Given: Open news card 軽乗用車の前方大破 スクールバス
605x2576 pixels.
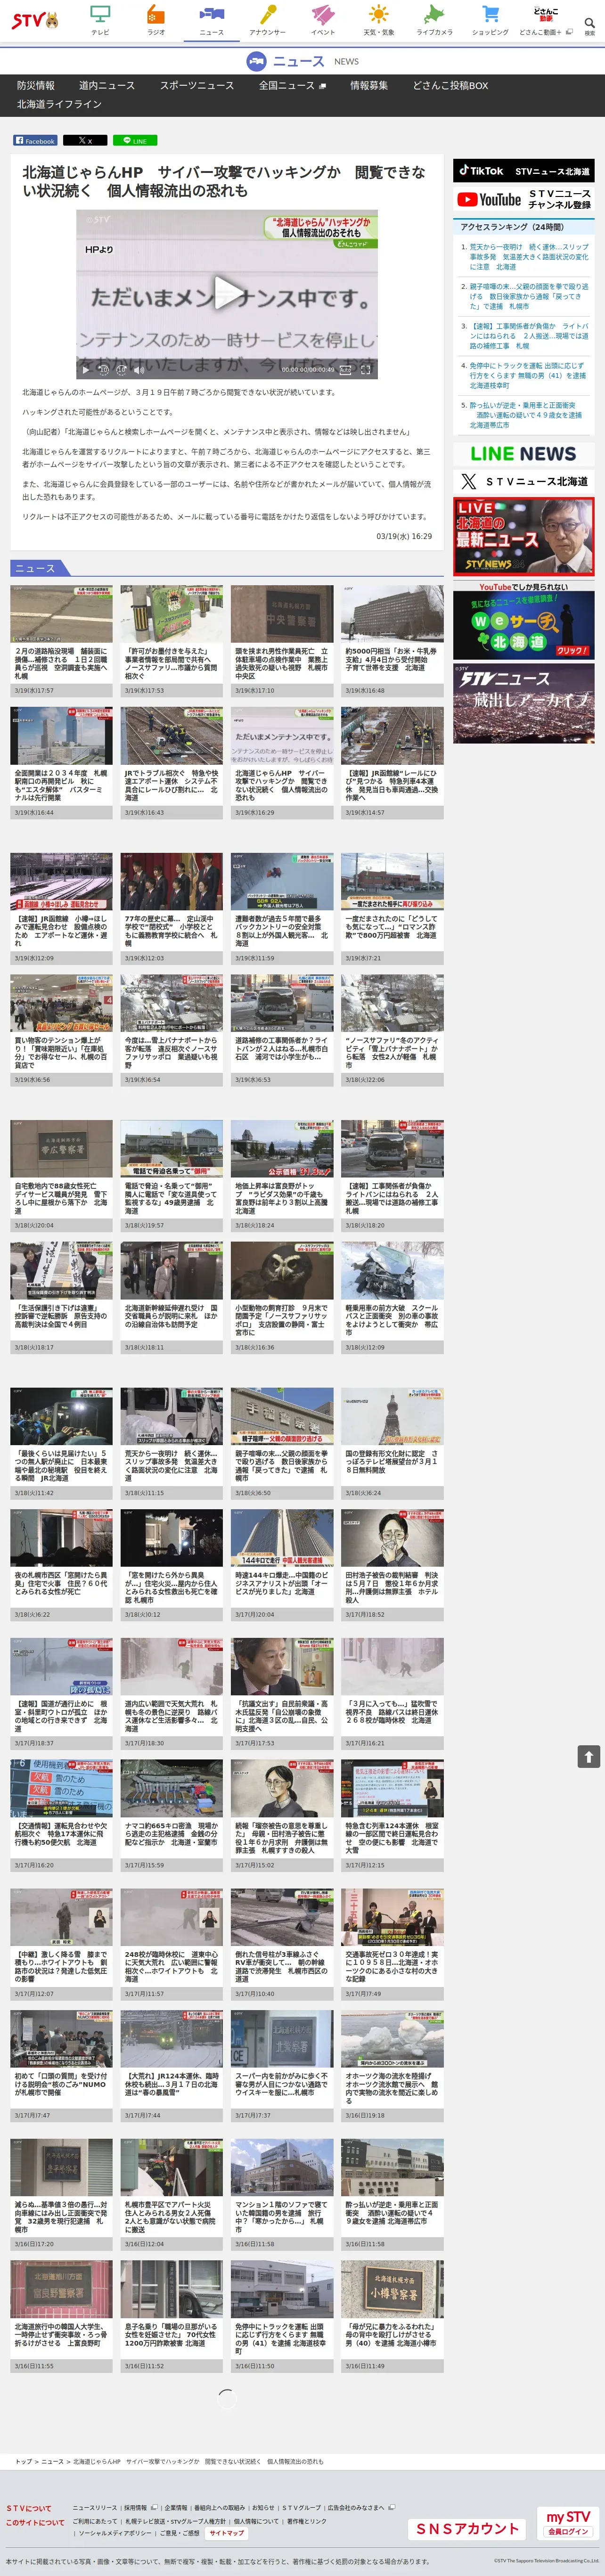Looking at the screenshot, I should pos(392,1298).
